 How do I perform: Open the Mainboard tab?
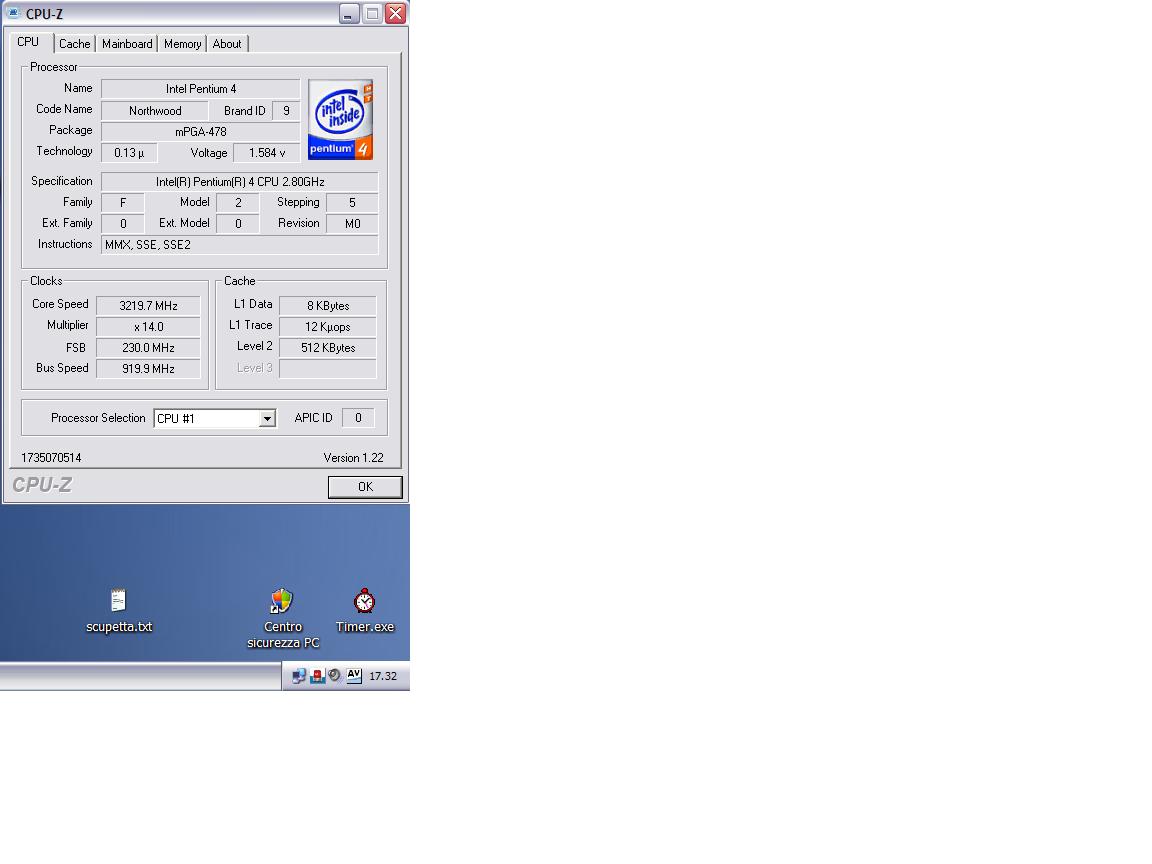[127, 44]
